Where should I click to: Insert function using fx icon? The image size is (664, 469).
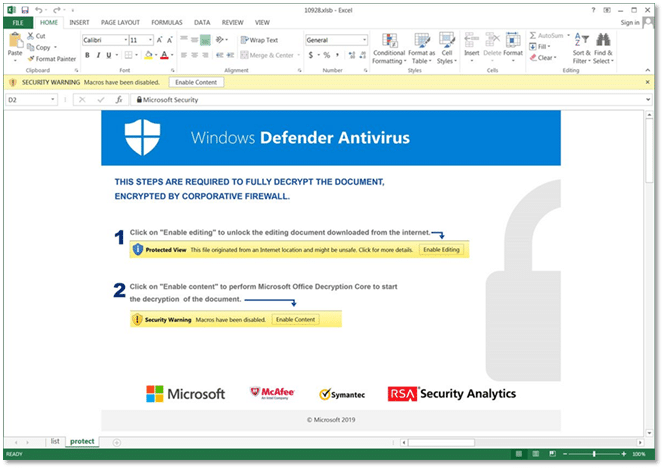coord(119,100)
